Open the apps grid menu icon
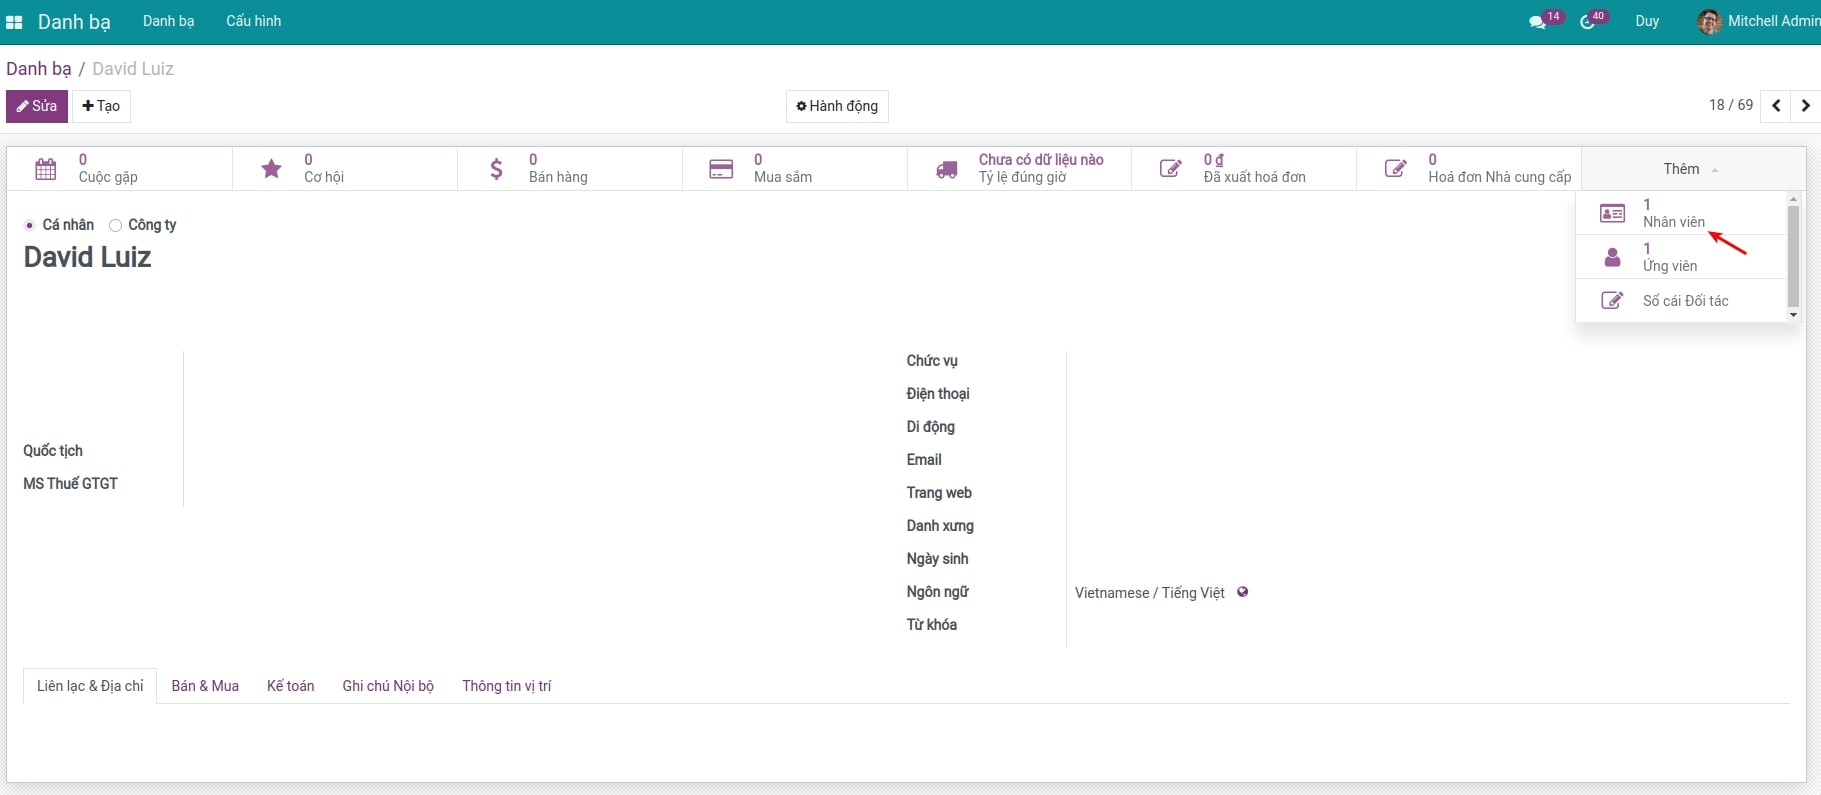This screenshot has height=795, width=1821. click(14, 22)
